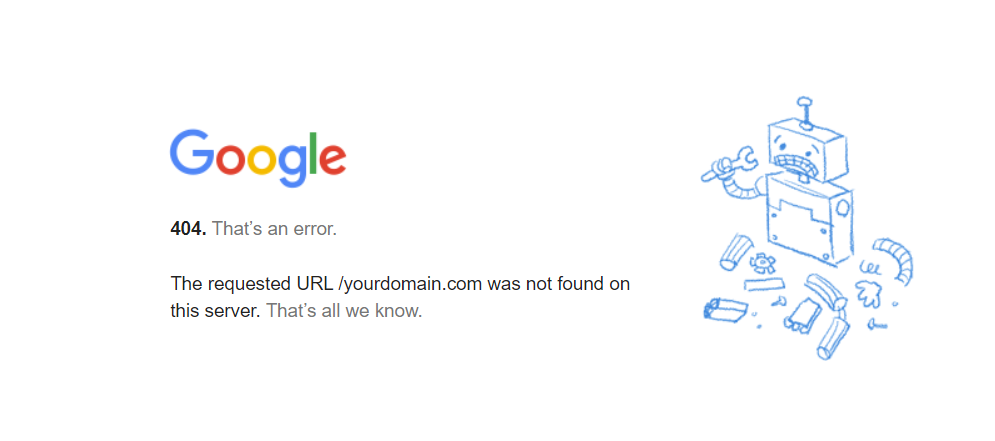Click "The requested URL" text
The image size is (995, 441).
(x=251, y=284)
